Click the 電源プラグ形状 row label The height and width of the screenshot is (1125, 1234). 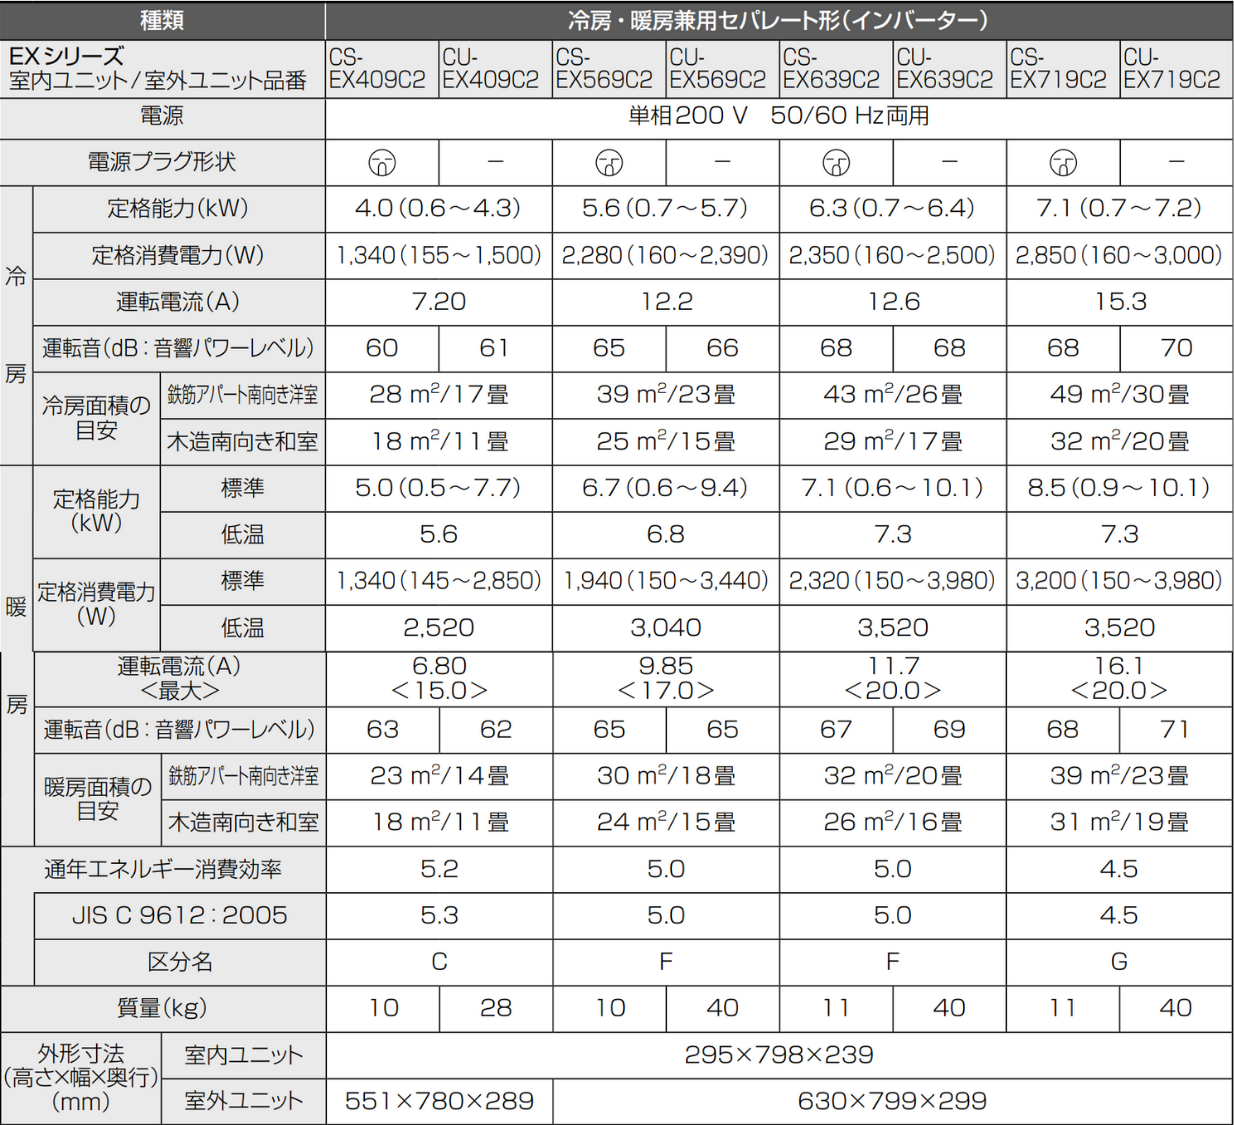162,162
